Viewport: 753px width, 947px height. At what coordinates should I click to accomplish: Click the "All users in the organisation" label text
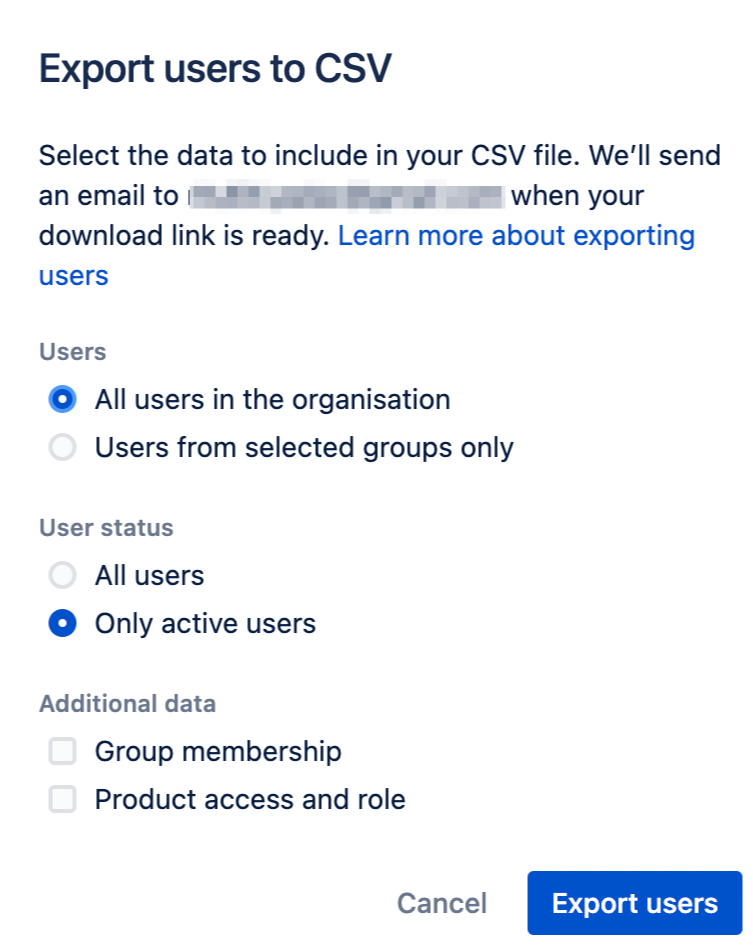(x=272, y=400)
